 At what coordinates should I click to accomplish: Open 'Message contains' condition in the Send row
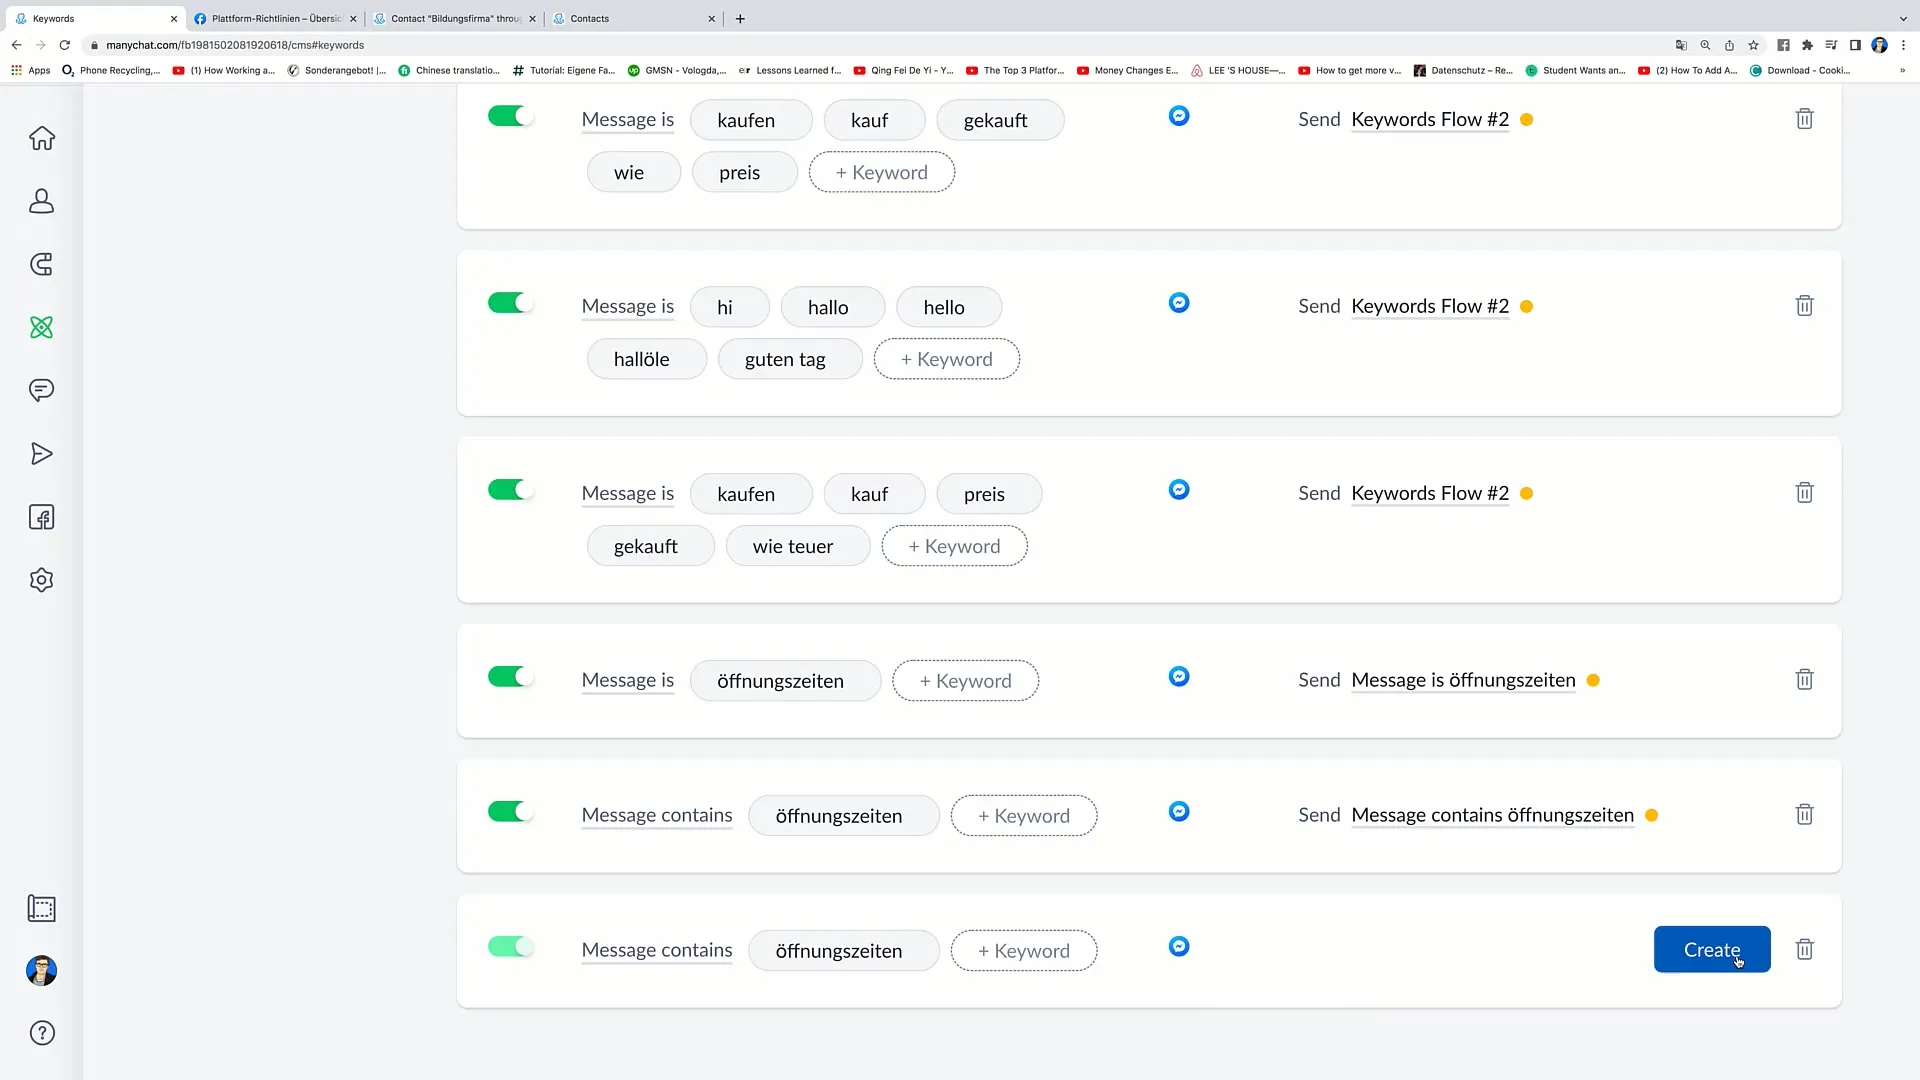[x=657, y=816]
